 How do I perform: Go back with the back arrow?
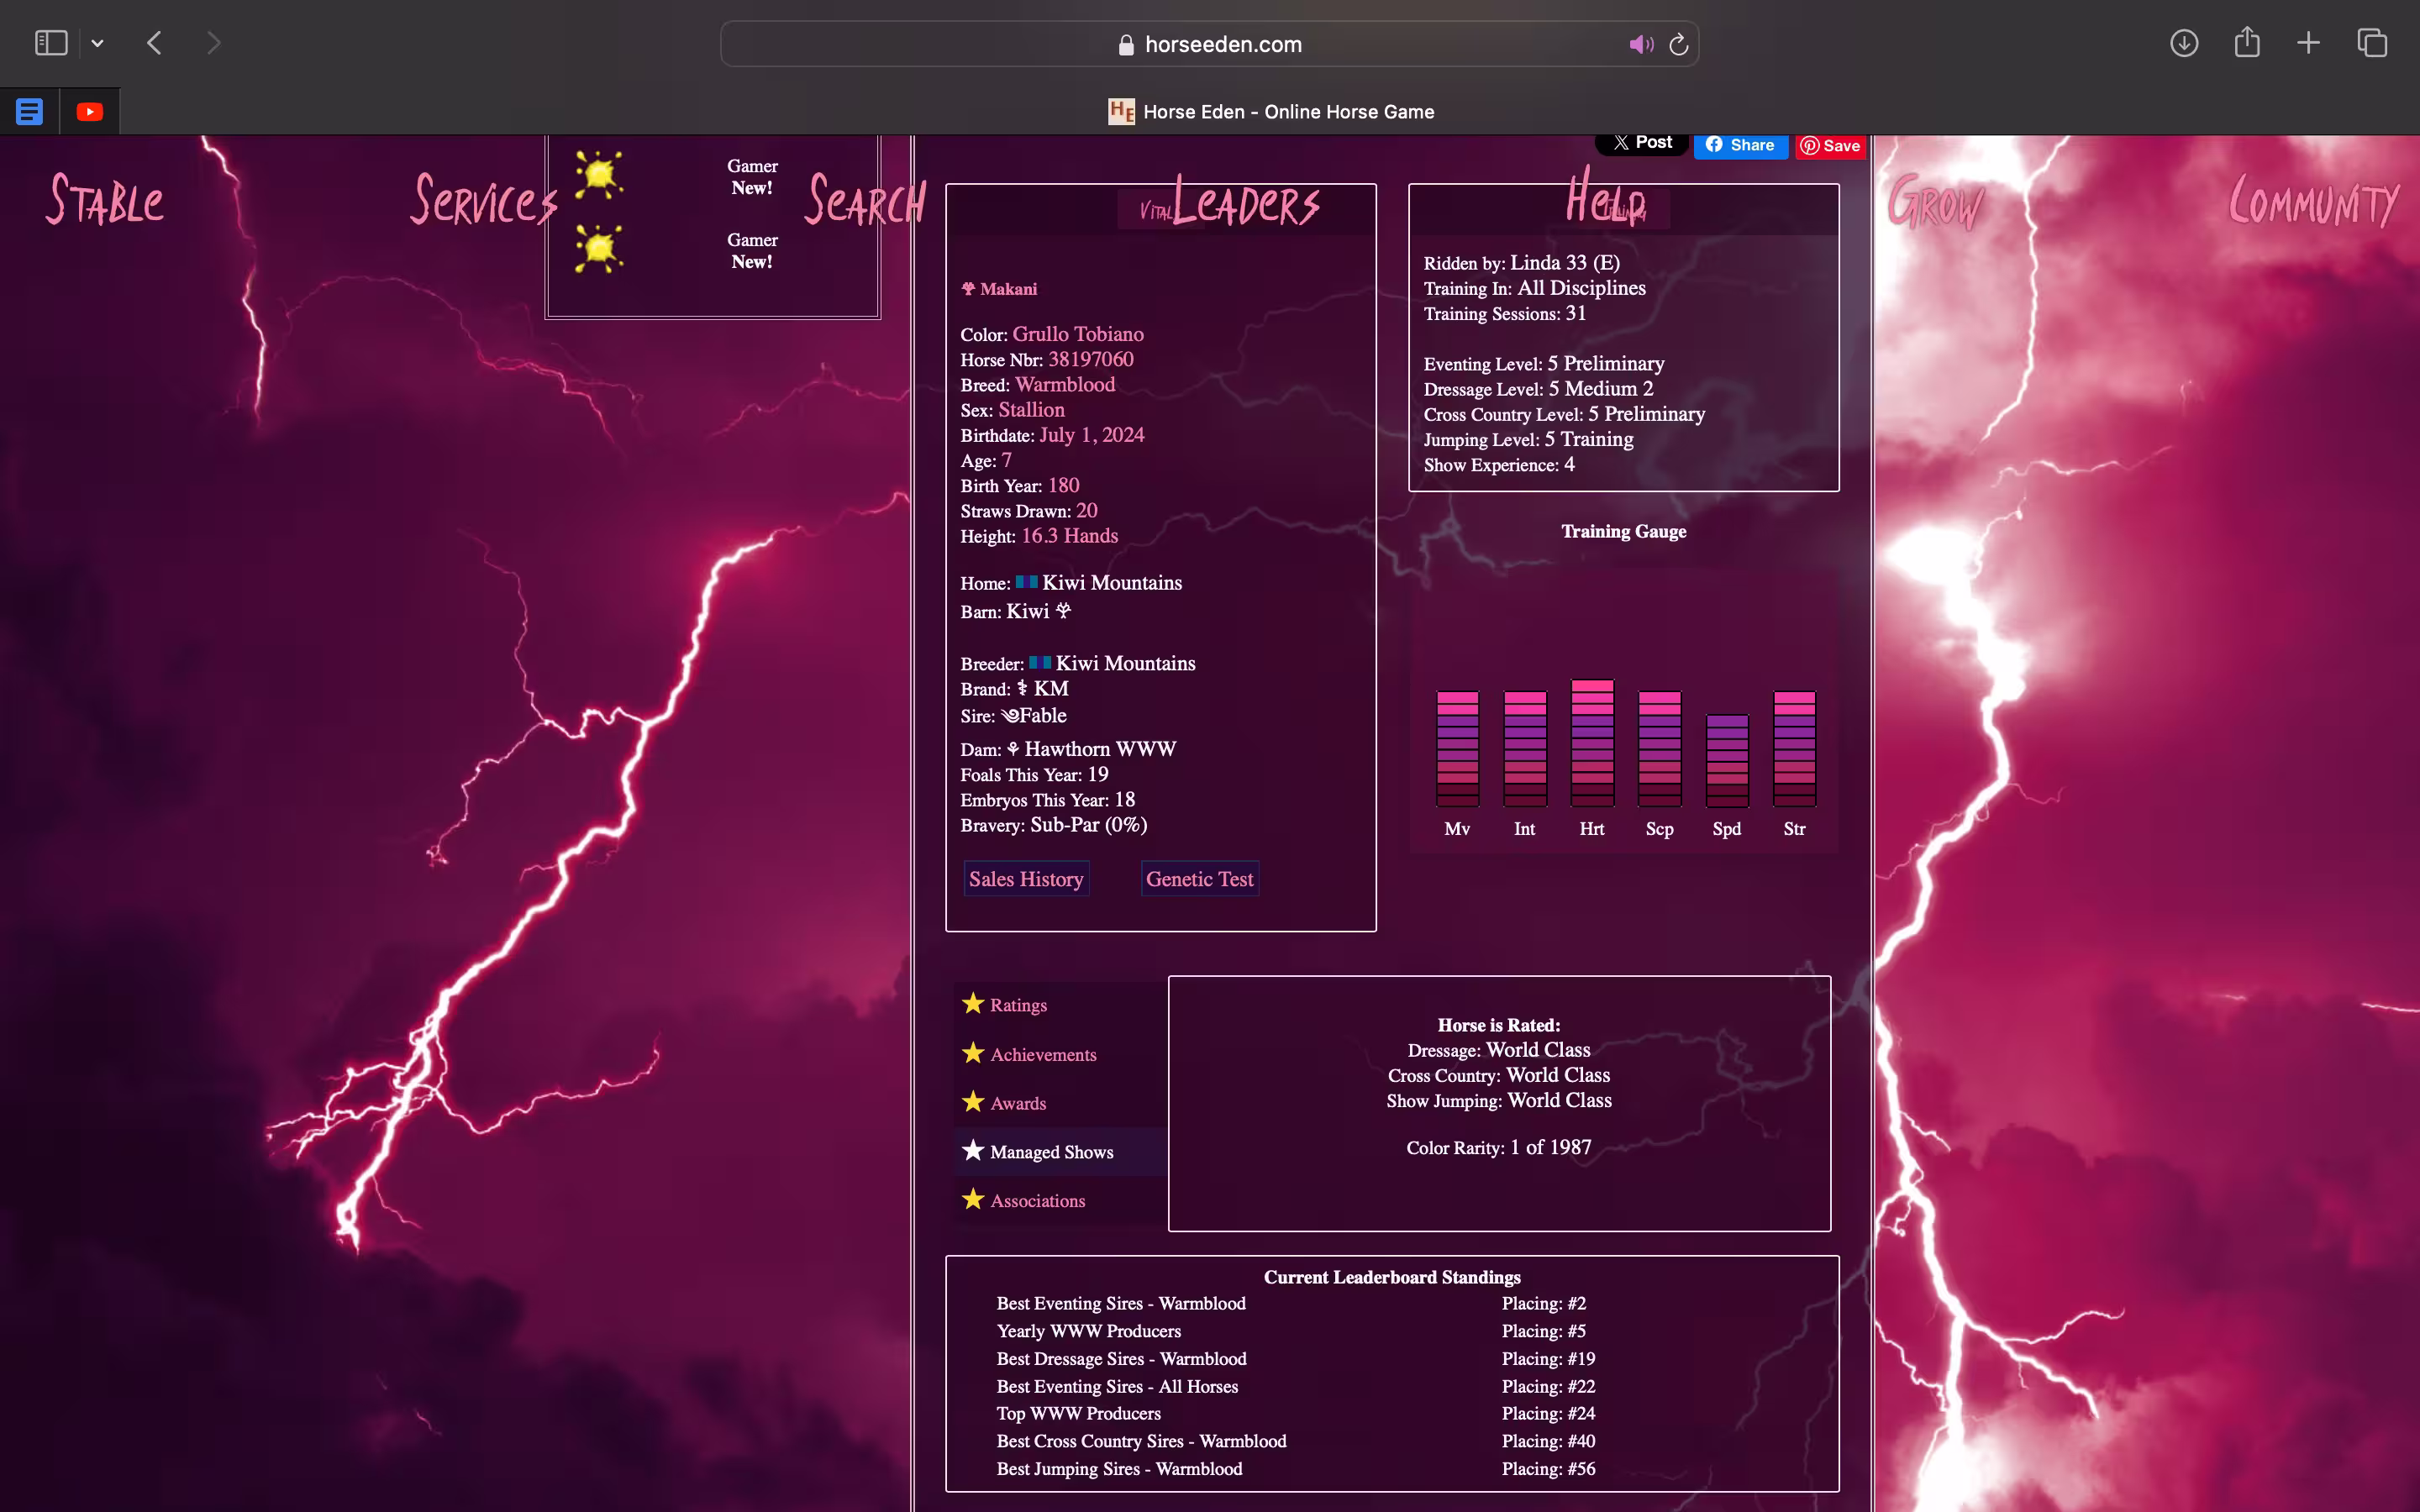(x=154, y=43)
